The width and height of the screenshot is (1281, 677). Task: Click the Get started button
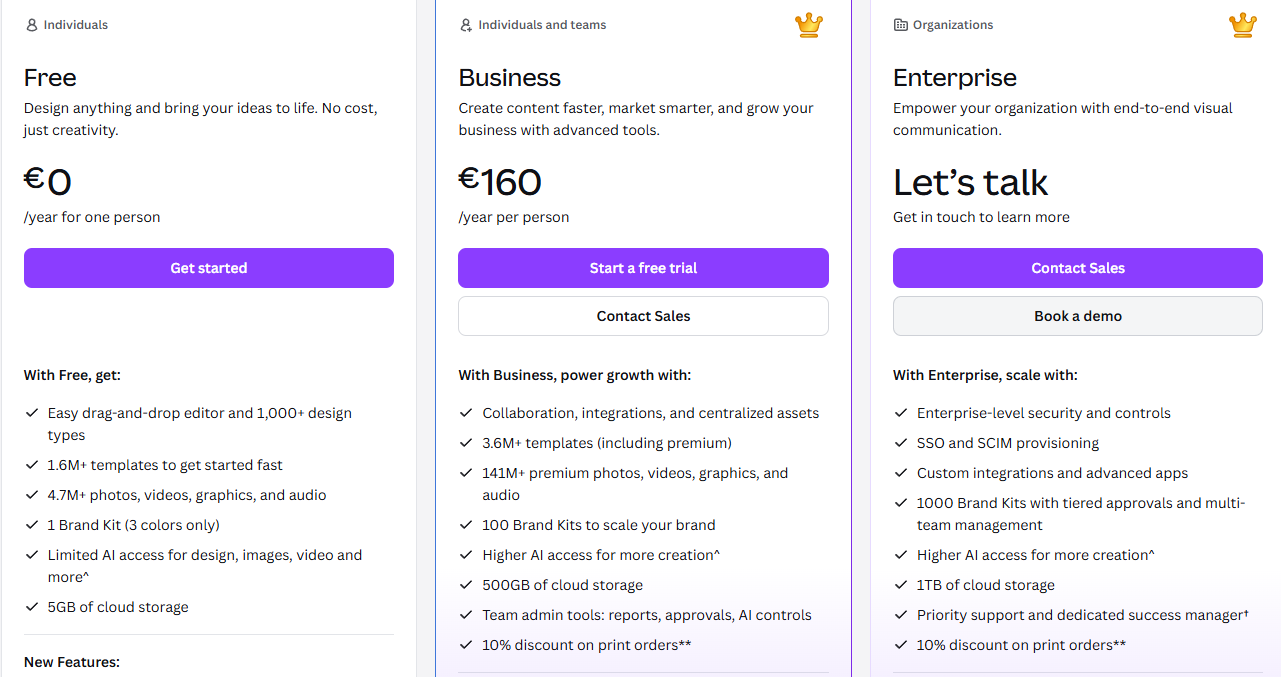pyautogui.click(x=209, y=268)
